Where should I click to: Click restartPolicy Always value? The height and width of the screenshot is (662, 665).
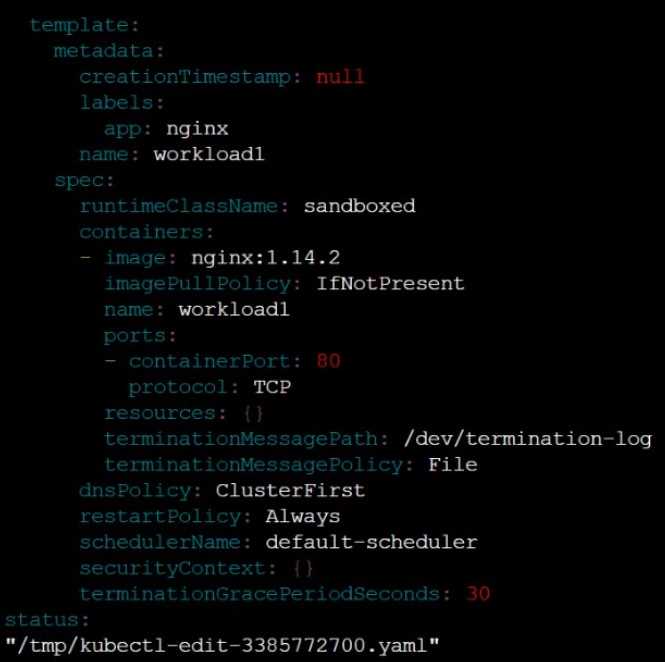[x=303, y=517]
